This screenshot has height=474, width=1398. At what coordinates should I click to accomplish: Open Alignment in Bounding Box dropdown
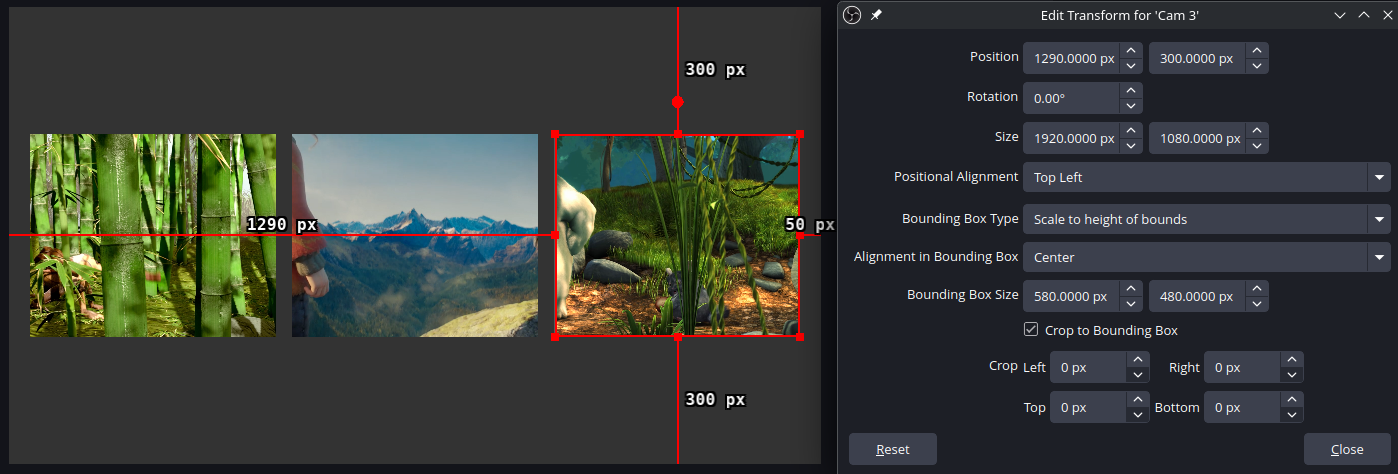1206,257
